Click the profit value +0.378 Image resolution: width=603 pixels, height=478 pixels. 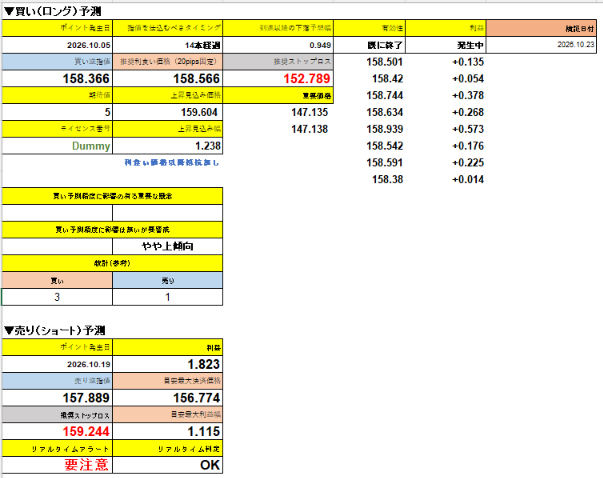tap(468, 95)
